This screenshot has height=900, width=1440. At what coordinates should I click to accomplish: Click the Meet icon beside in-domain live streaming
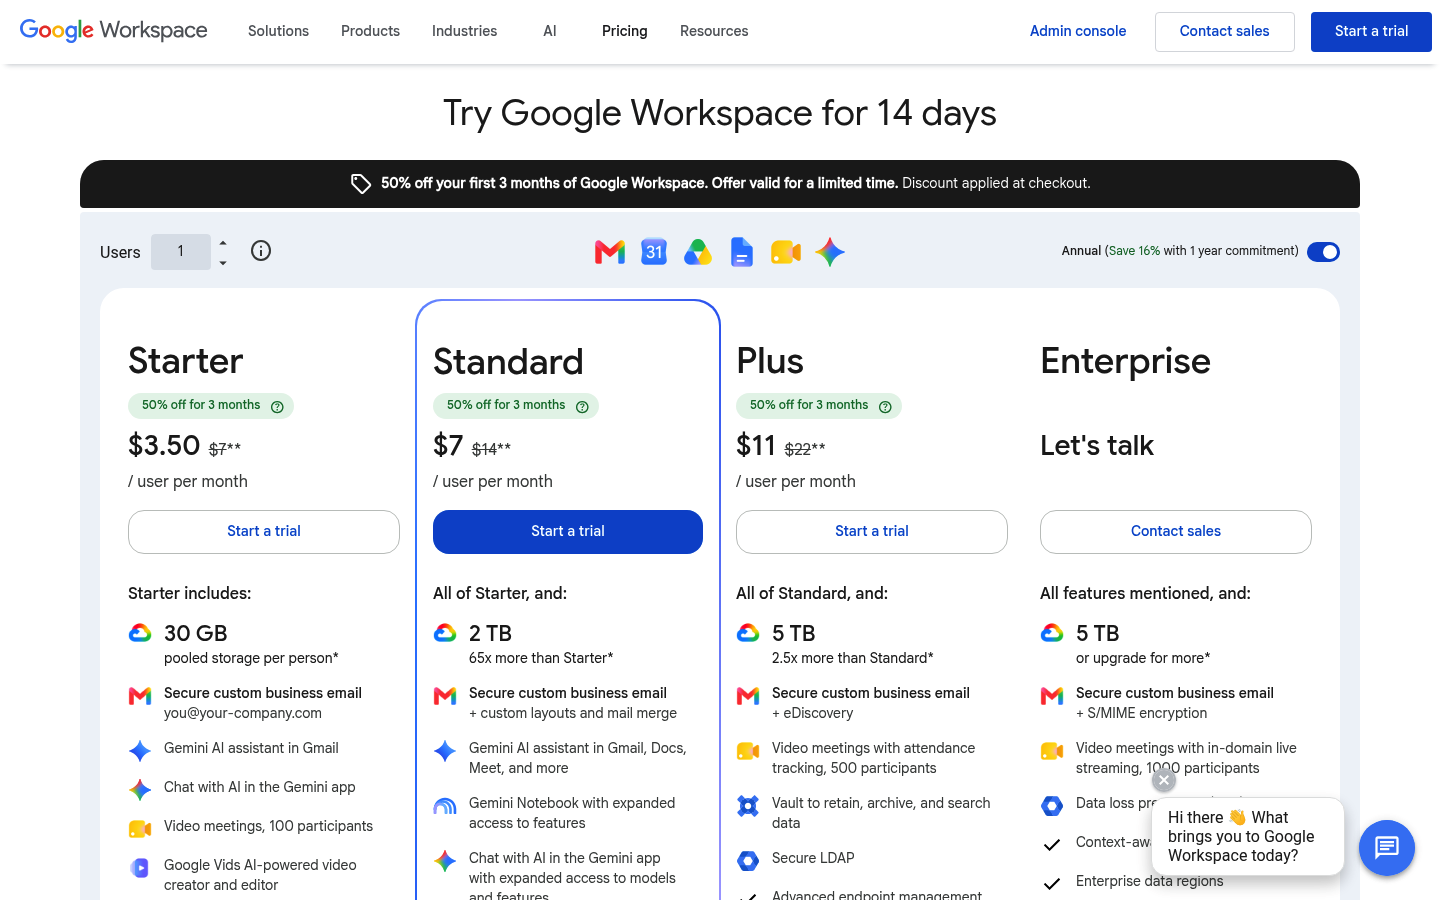(x=1052, y=750)
